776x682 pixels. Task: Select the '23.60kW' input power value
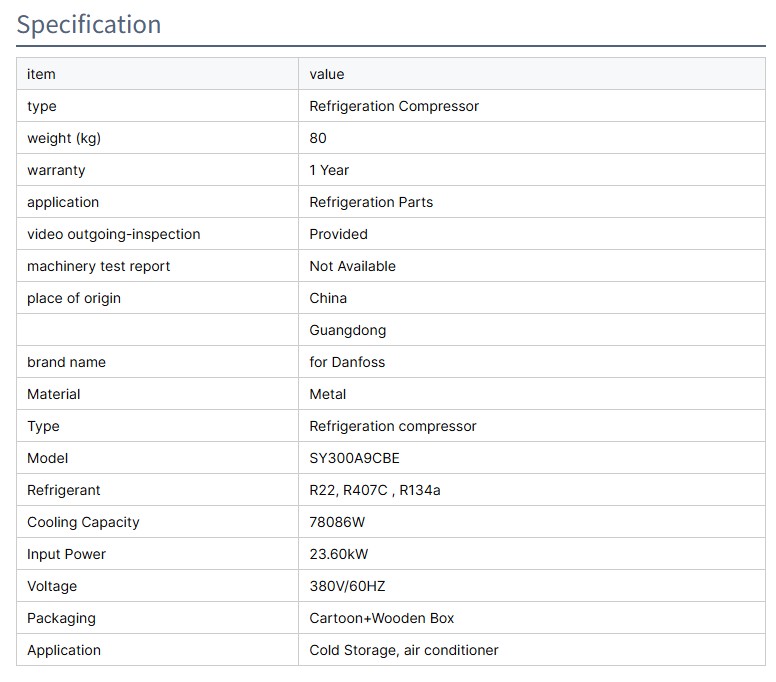tap(339, 554)
